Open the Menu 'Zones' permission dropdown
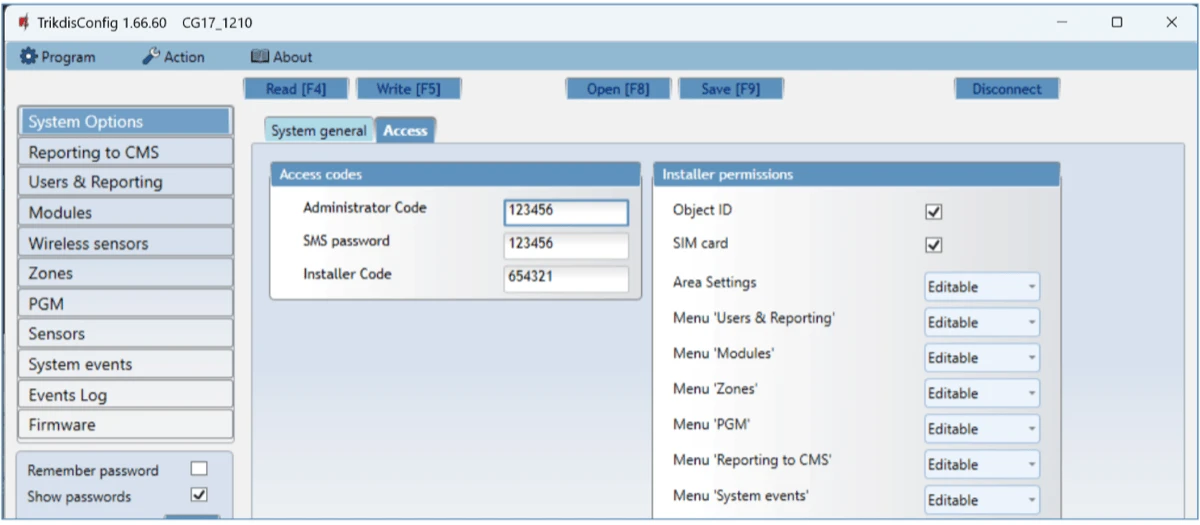 click(981, 394)
